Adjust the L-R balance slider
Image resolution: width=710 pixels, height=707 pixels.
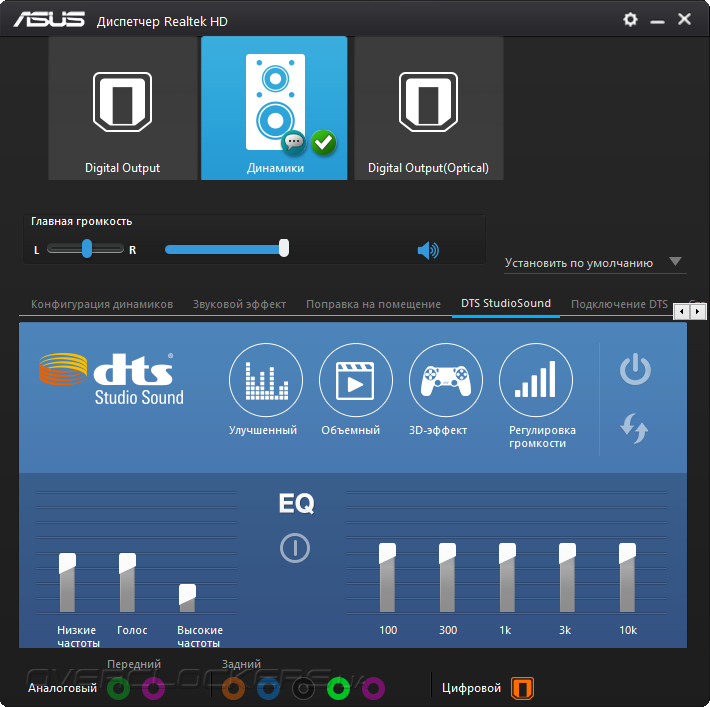tap(86, 249)
